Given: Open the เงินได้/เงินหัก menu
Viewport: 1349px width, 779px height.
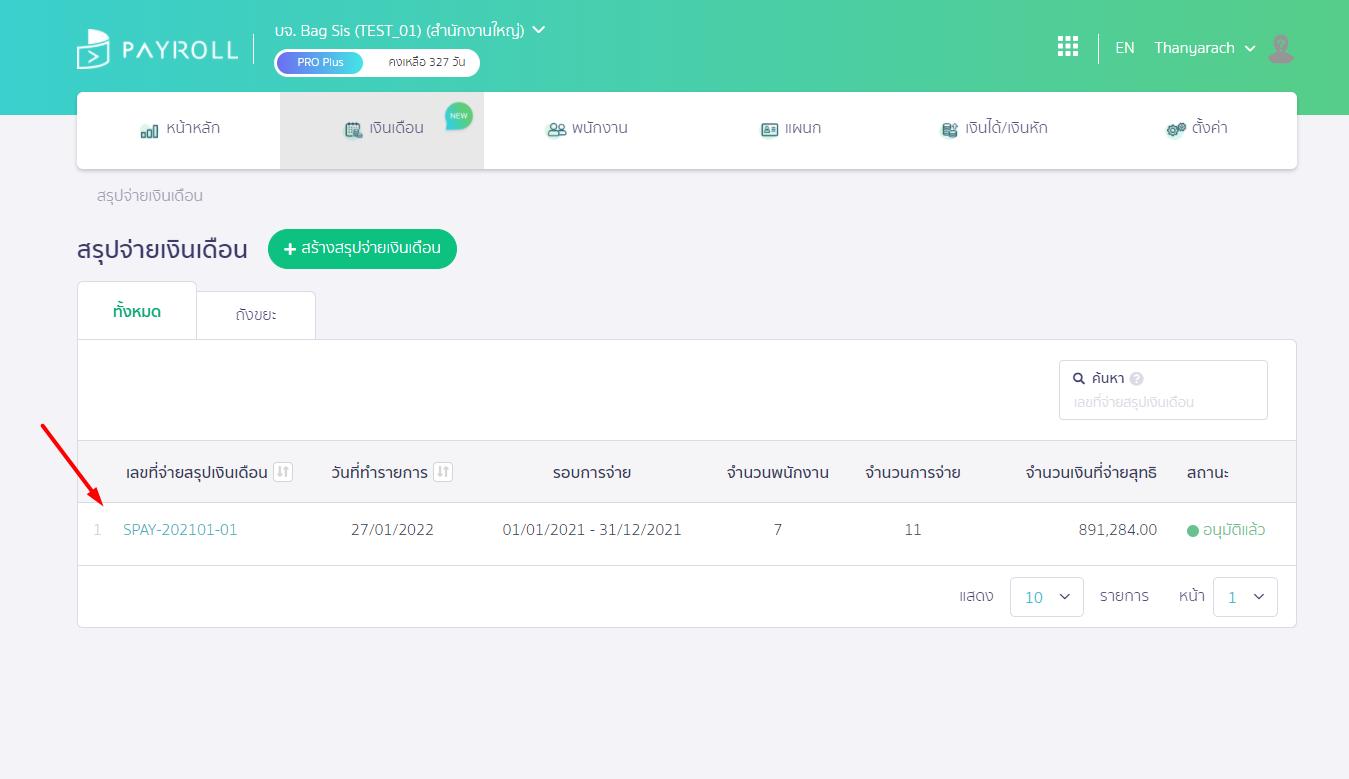Looking at the screenshot, I should click(993, 130).
